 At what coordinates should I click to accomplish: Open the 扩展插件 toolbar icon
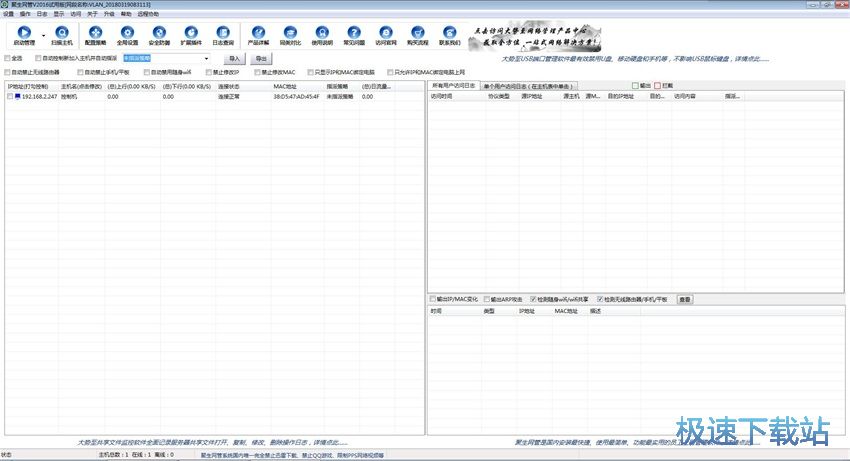[191, 33]
